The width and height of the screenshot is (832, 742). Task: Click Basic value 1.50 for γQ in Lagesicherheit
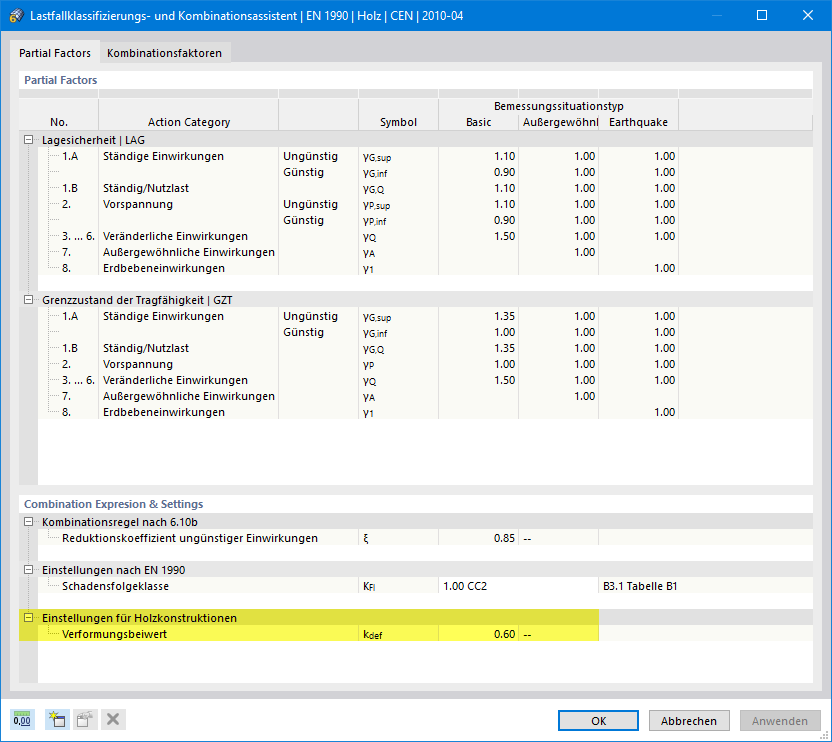[478, 236]
